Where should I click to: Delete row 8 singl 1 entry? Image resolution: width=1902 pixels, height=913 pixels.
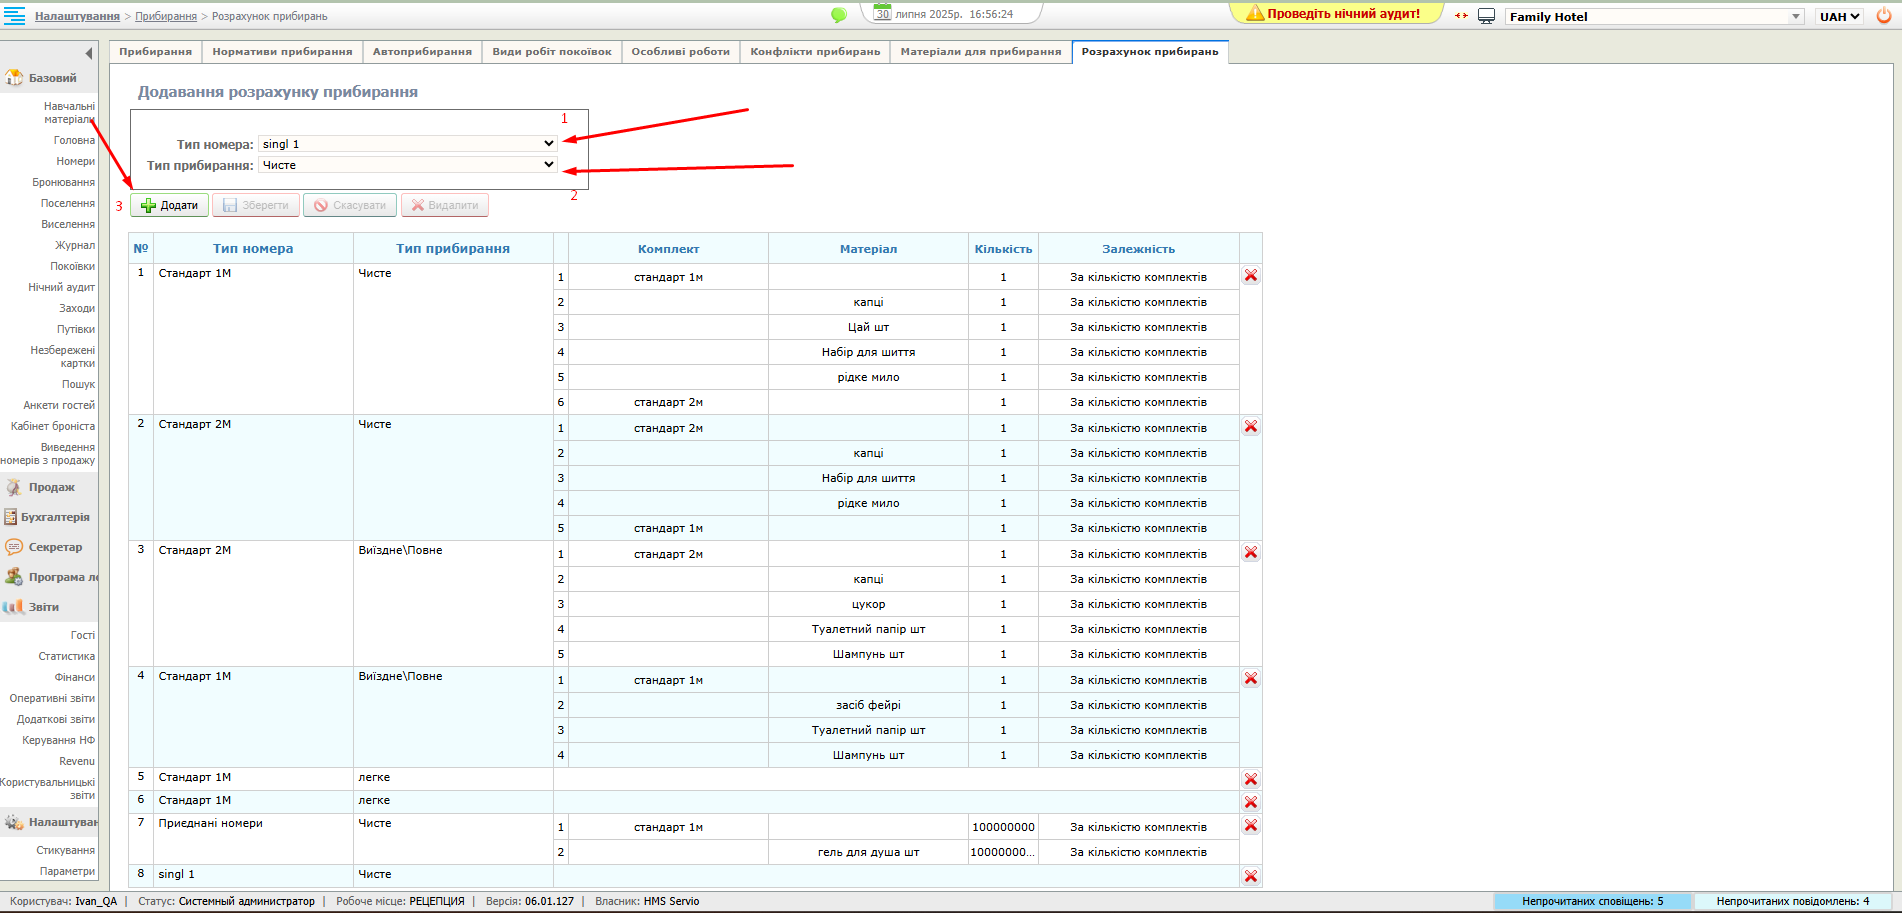point(1250,876)
